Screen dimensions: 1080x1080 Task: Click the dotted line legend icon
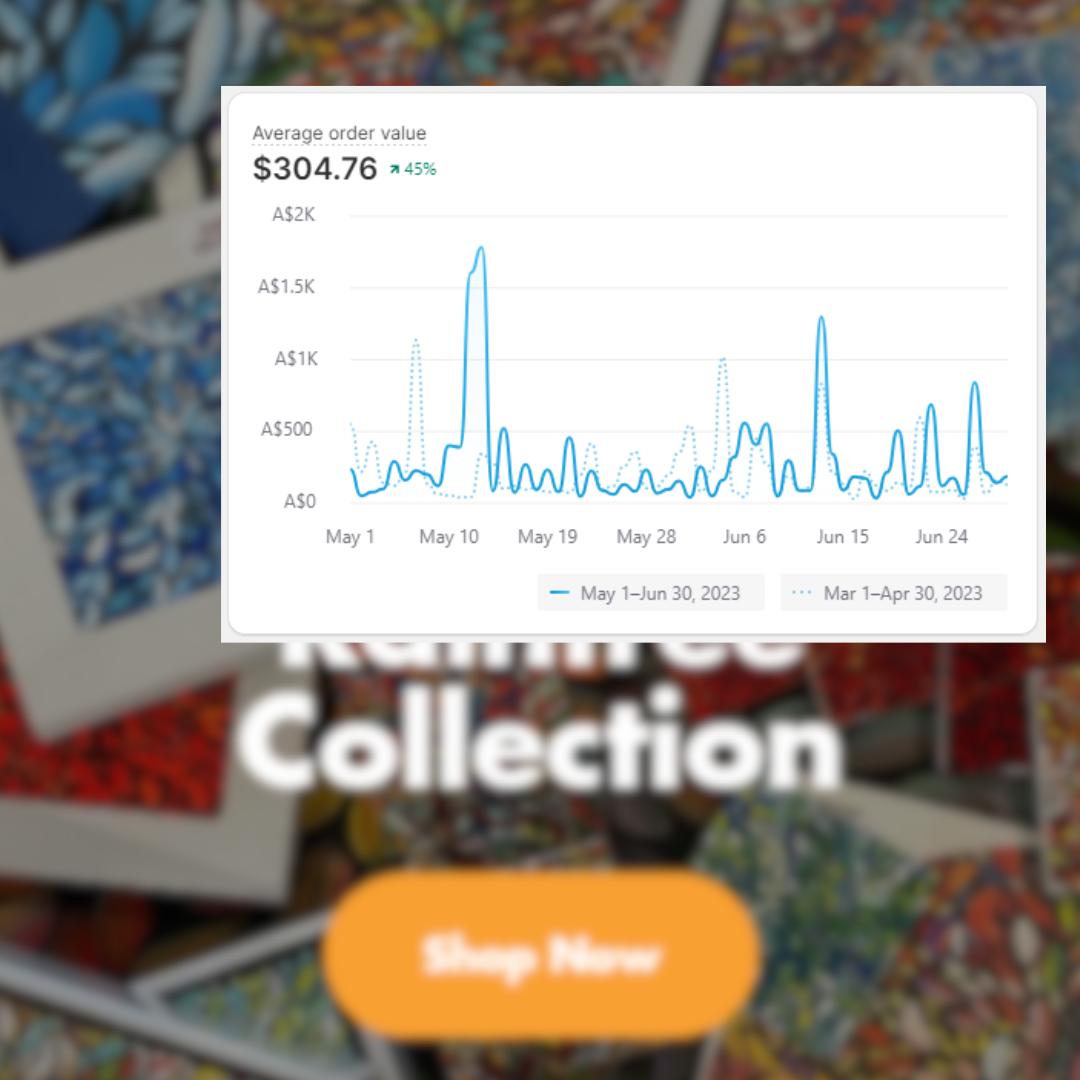[x=802, y=593]
